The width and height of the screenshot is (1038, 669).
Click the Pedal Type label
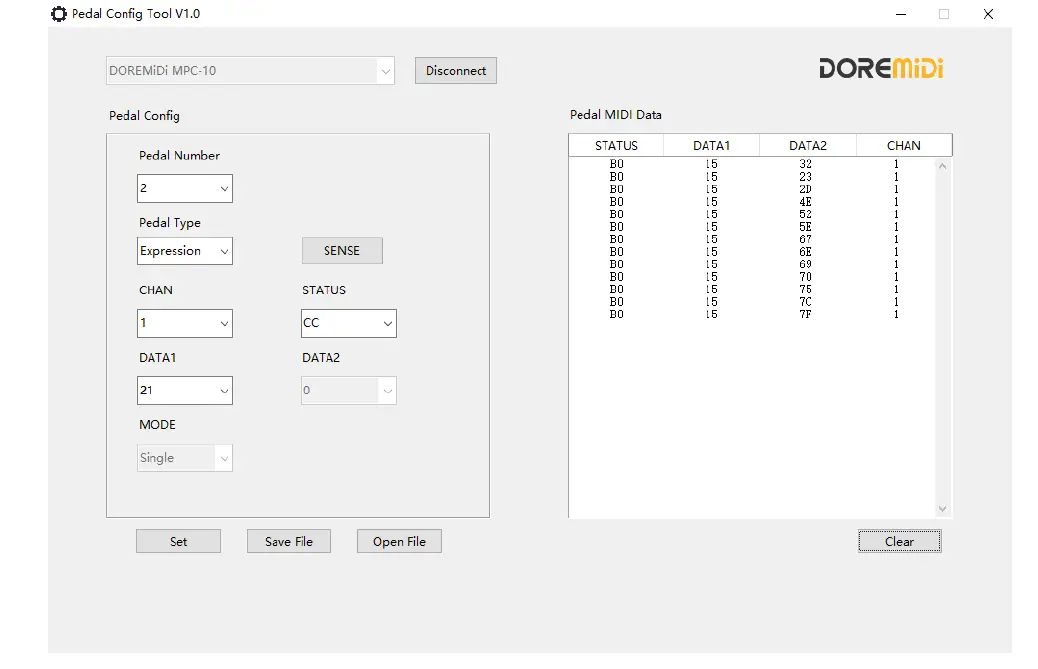pyautogui.click(x=169, y=223)
